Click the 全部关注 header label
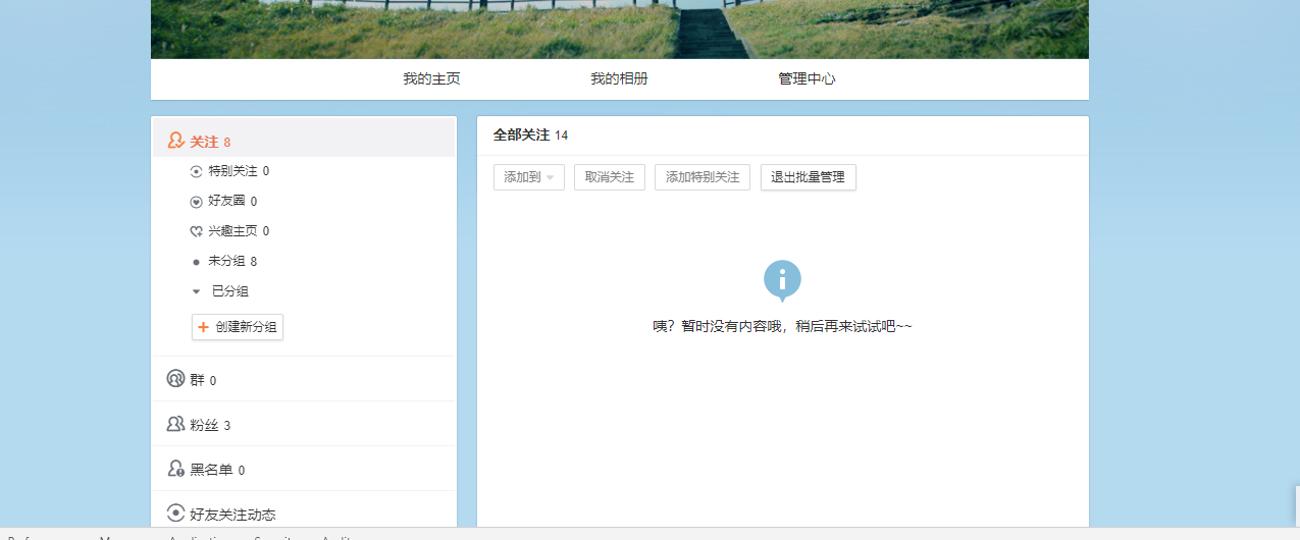This screenshot has width=1300, height=540. pyautogui.click(x=521, y=136)
